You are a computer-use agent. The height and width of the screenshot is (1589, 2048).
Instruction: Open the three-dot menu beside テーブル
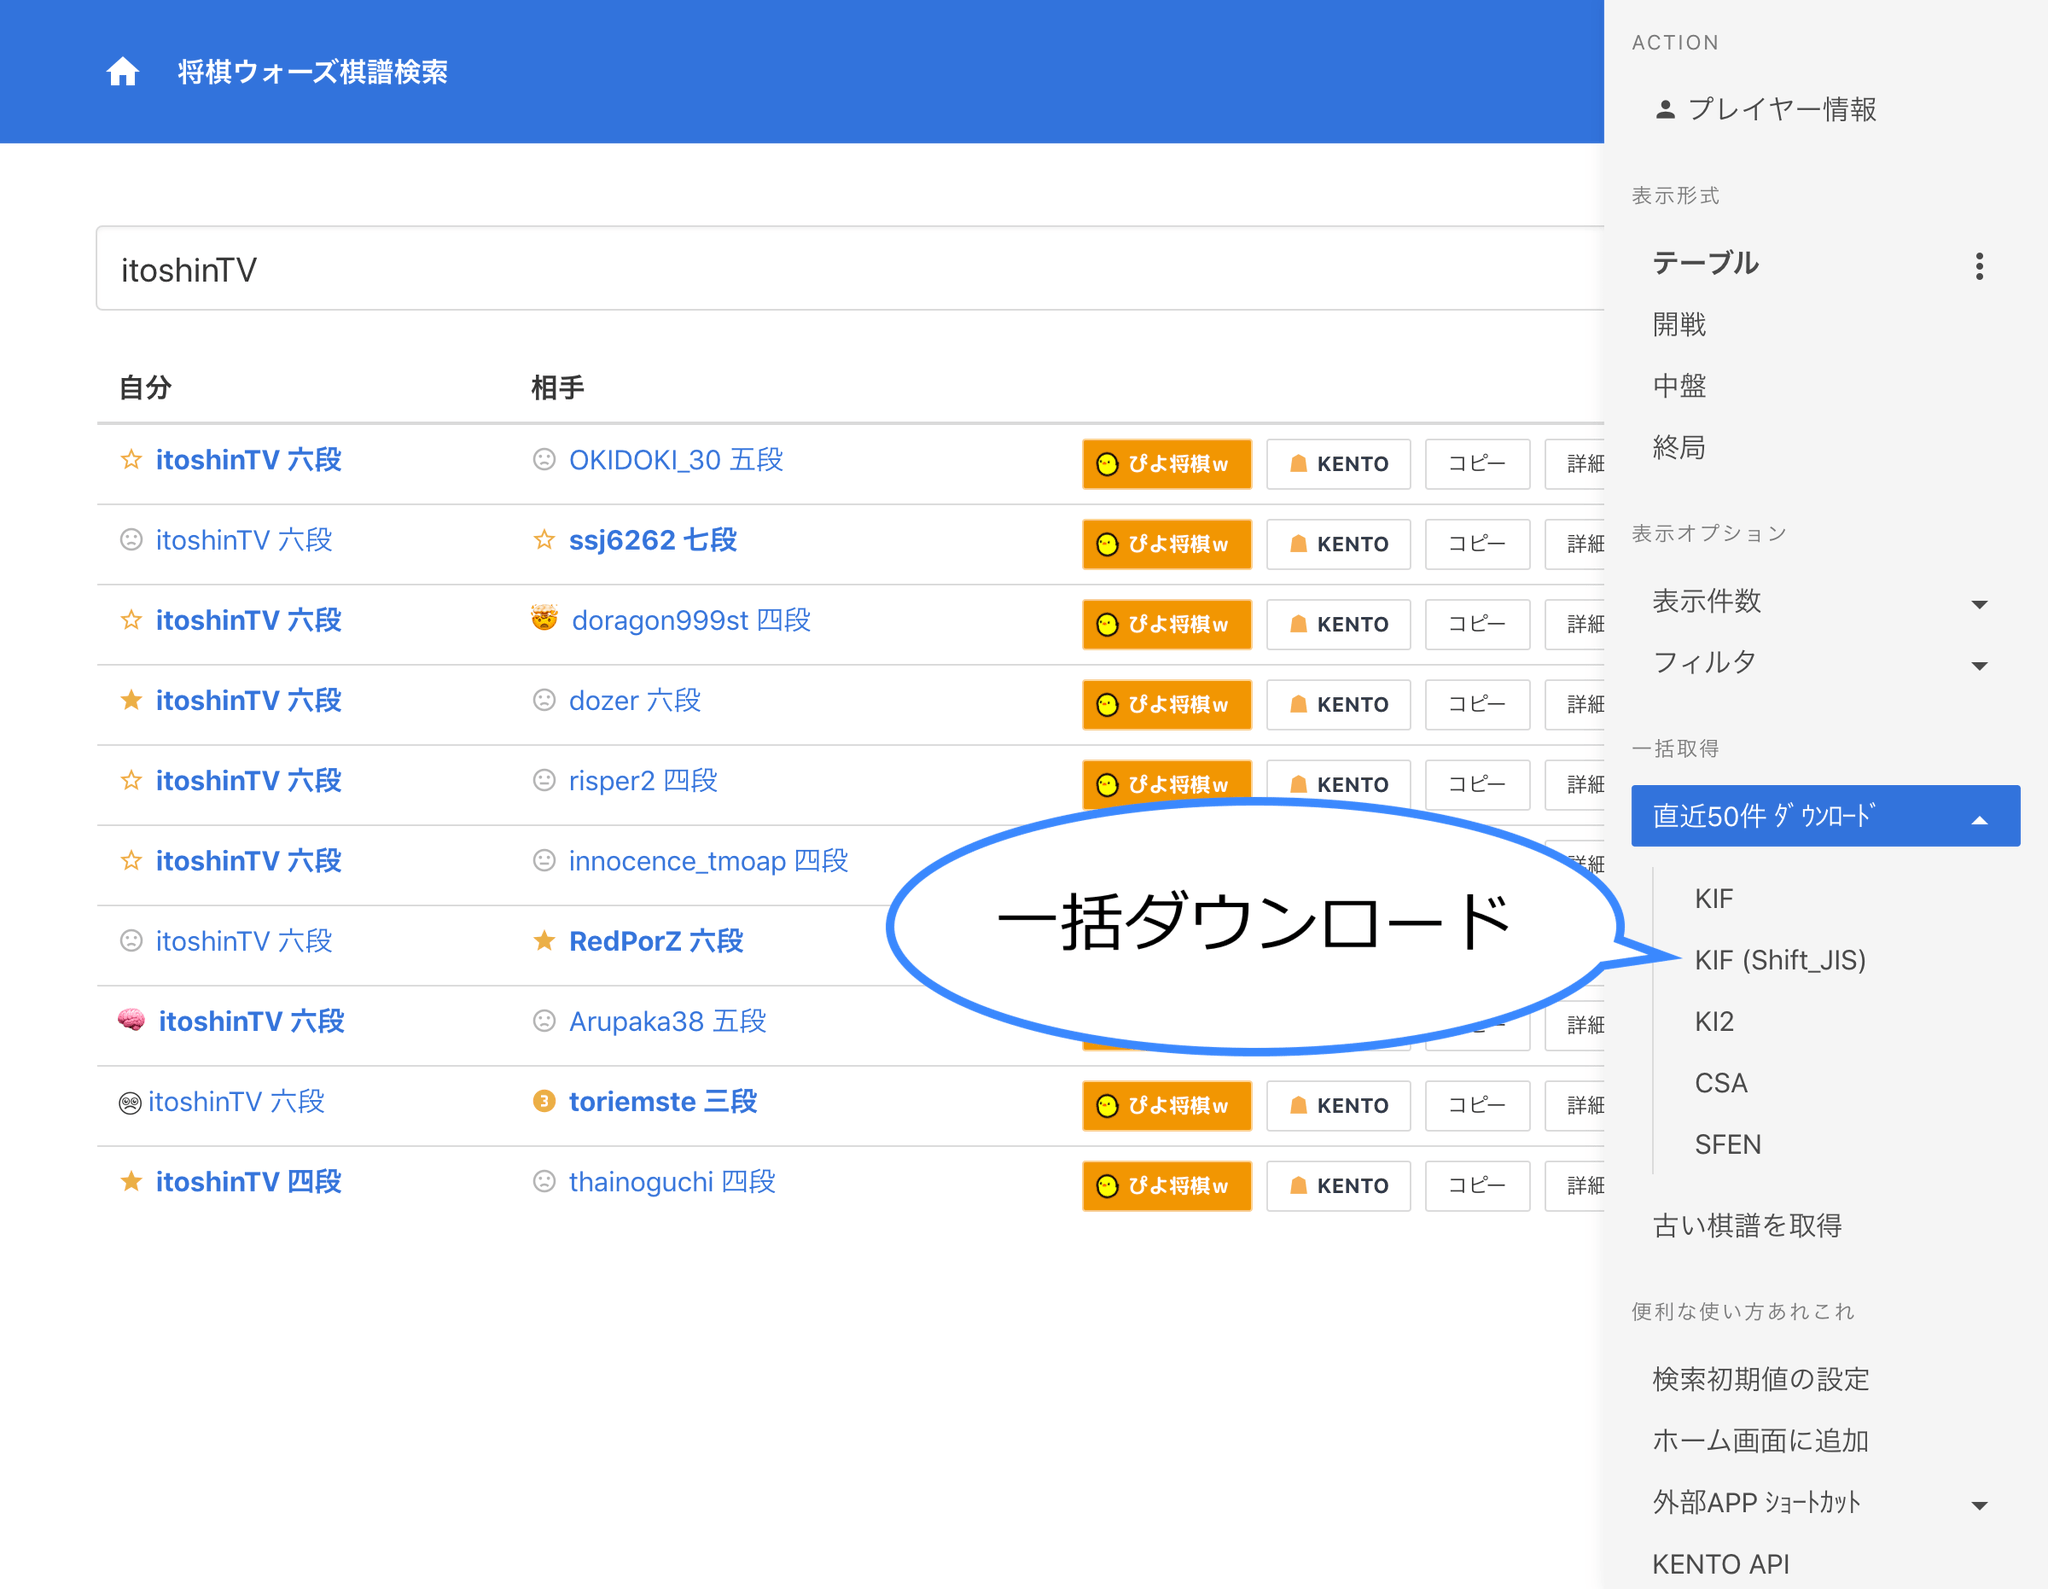pos(1979,266)
